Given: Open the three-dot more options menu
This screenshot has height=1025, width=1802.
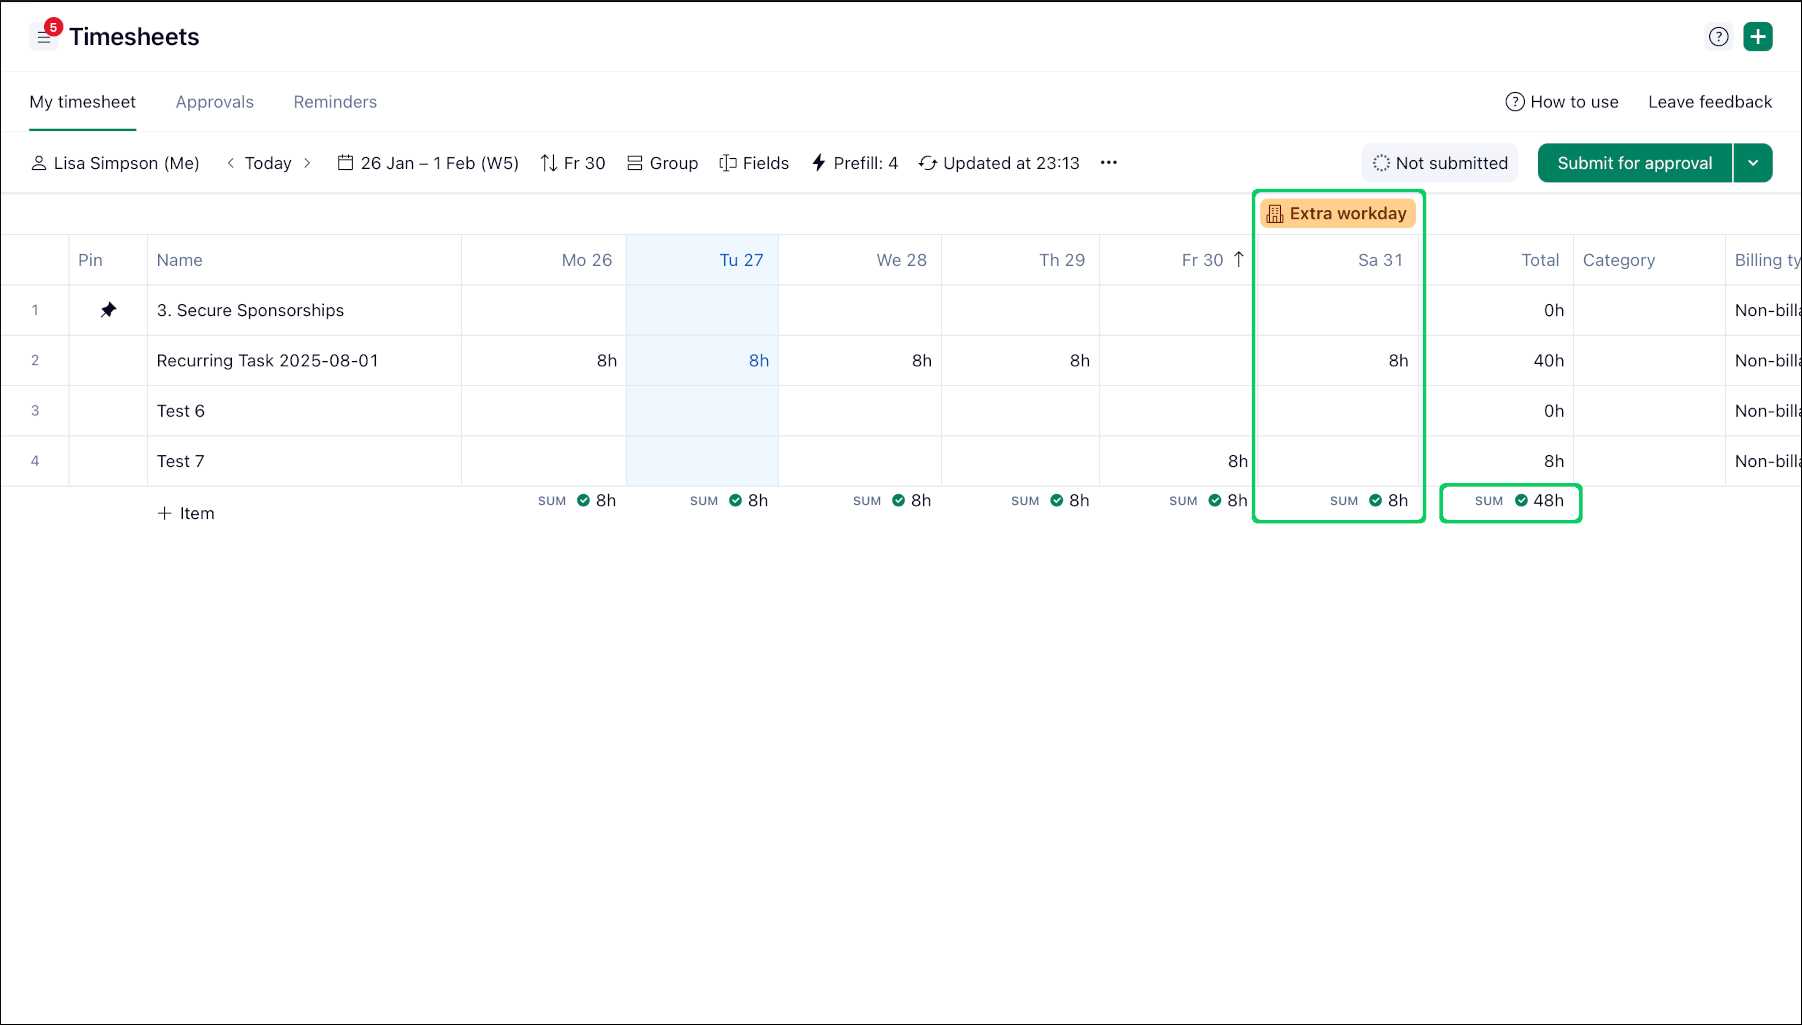Looking at the screenshot, I should (x=1108, y=163).
